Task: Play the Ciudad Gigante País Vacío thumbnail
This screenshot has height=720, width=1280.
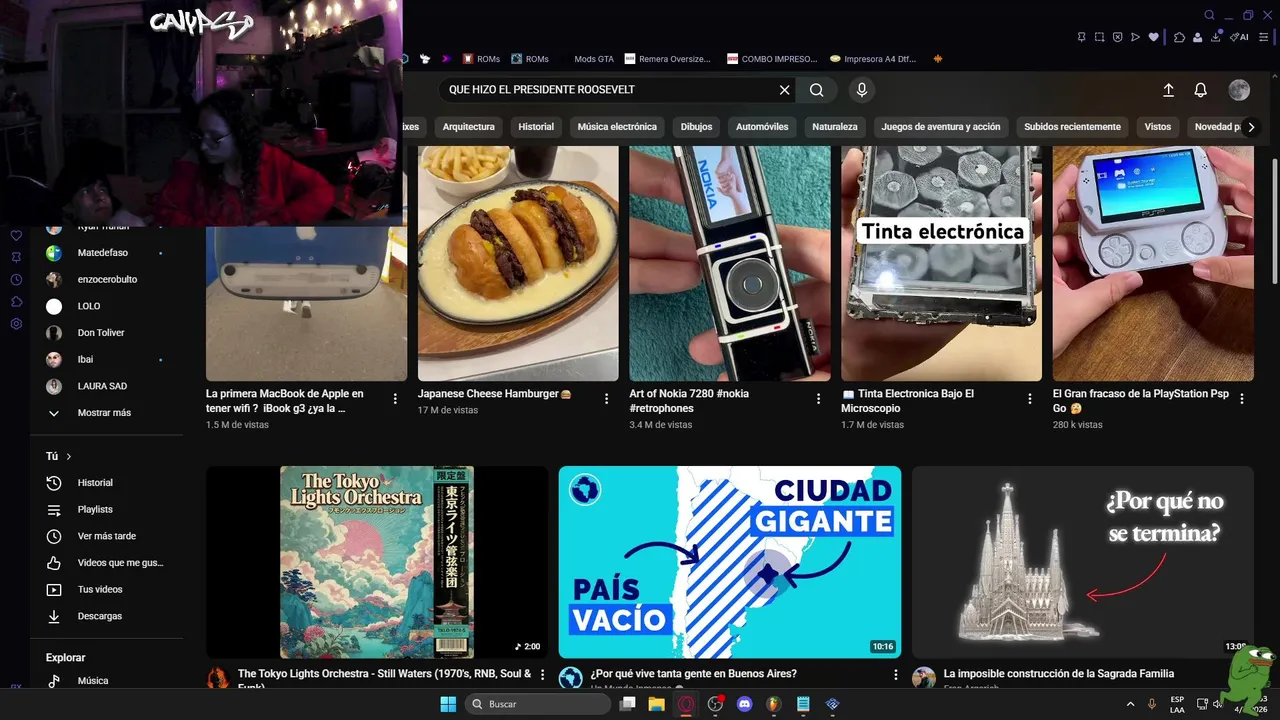Action: tap(730, 562)
